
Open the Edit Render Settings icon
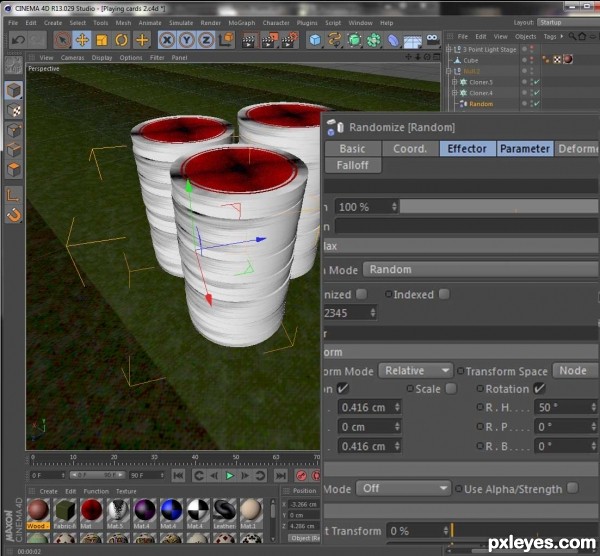[x=290, y=40]
